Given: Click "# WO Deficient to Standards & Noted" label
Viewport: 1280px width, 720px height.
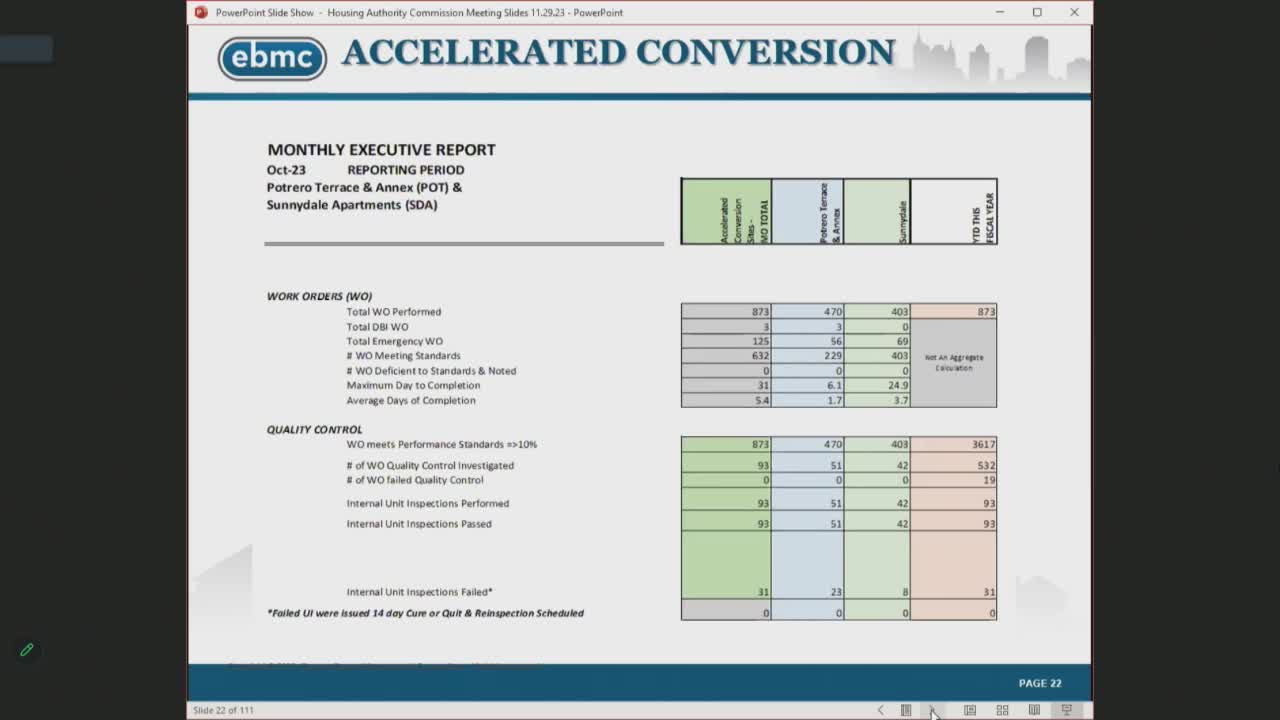Looking at the screenshot, I should click(432, 371).
